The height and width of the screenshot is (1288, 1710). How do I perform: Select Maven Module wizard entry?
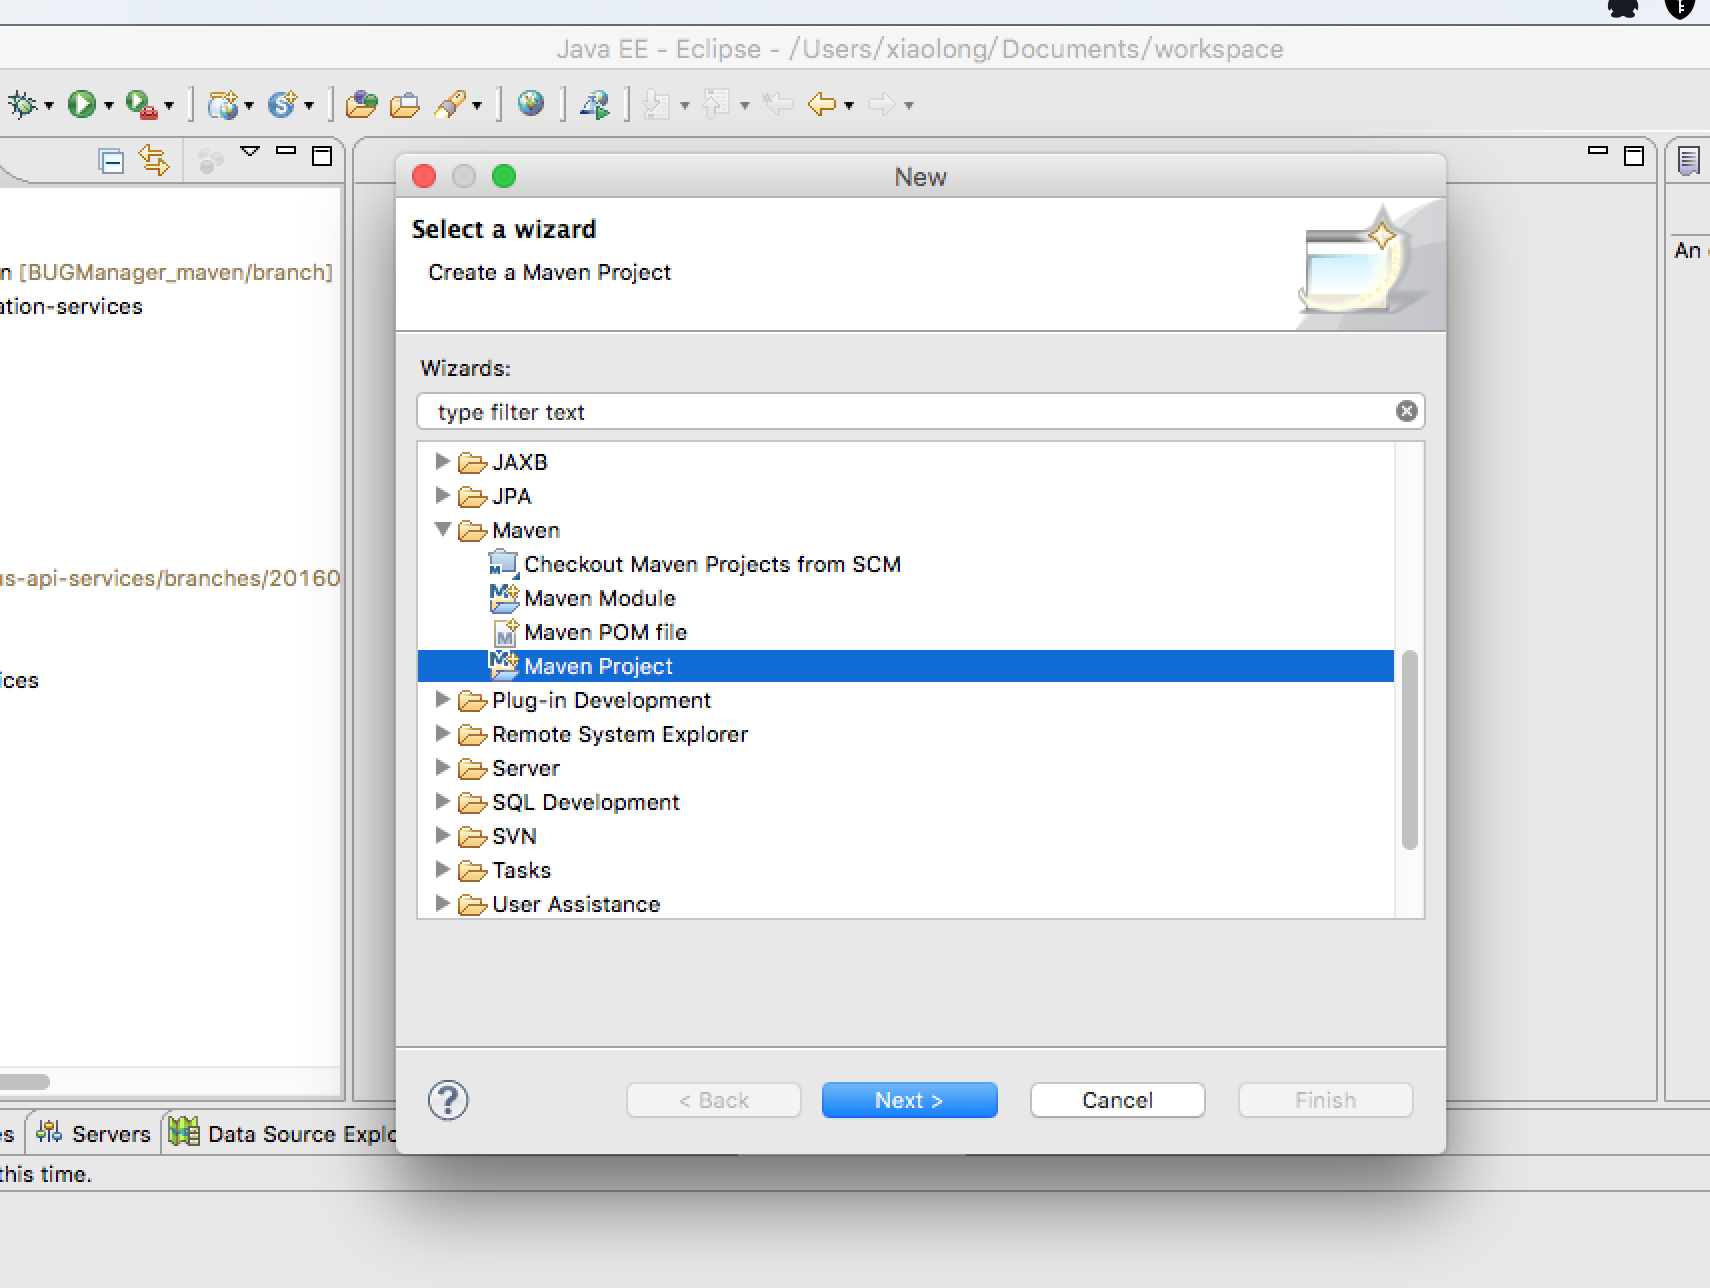pos(599,598)
